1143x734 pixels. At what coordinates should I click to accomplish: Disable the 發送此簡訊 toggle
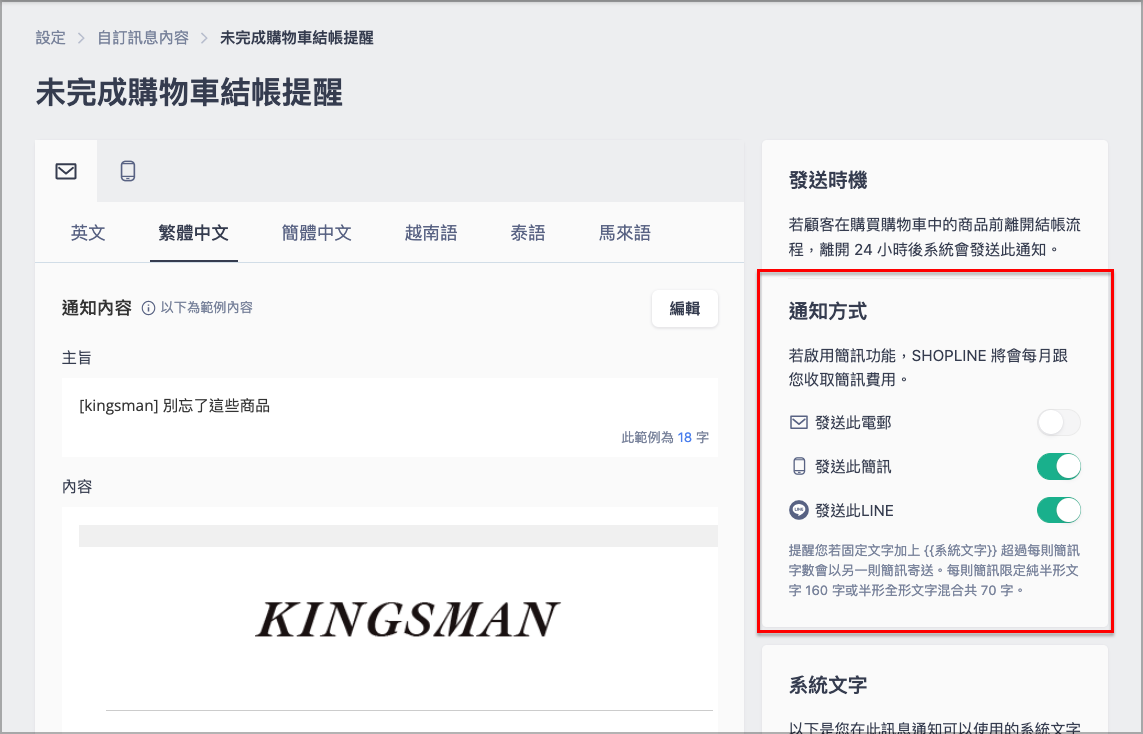1058,466
